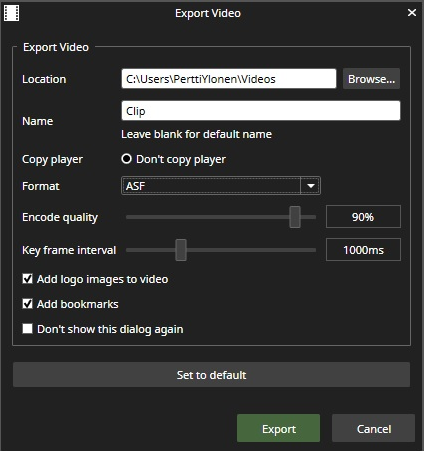Uncheck Add logo images to video
The height and width of the screenshot is (451, 426).
click(27, 279)
